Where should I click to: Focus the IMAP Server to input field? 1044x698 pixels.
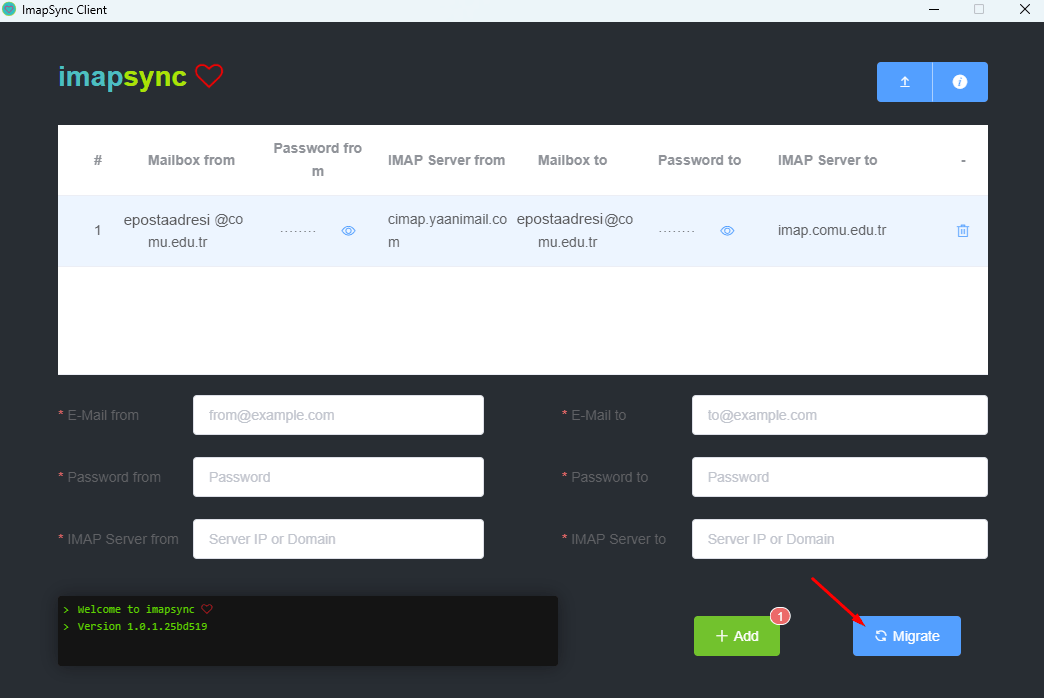840,539
